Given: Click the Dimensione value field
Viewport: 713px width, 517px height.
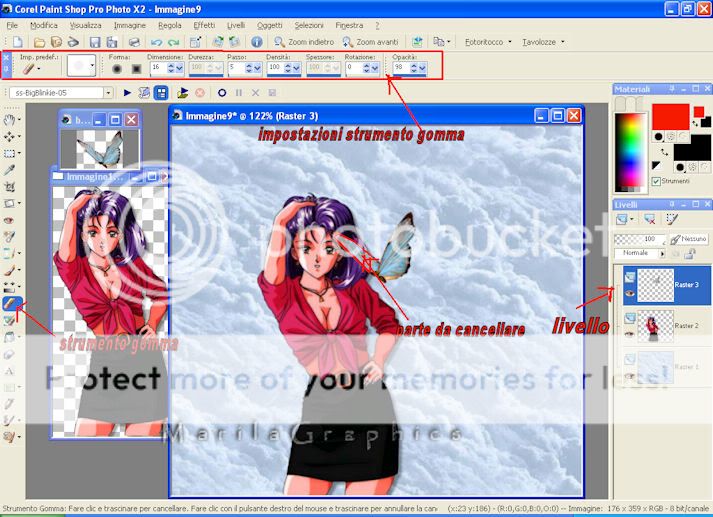Looking at the screenshot, I should (x=158, y=68).
